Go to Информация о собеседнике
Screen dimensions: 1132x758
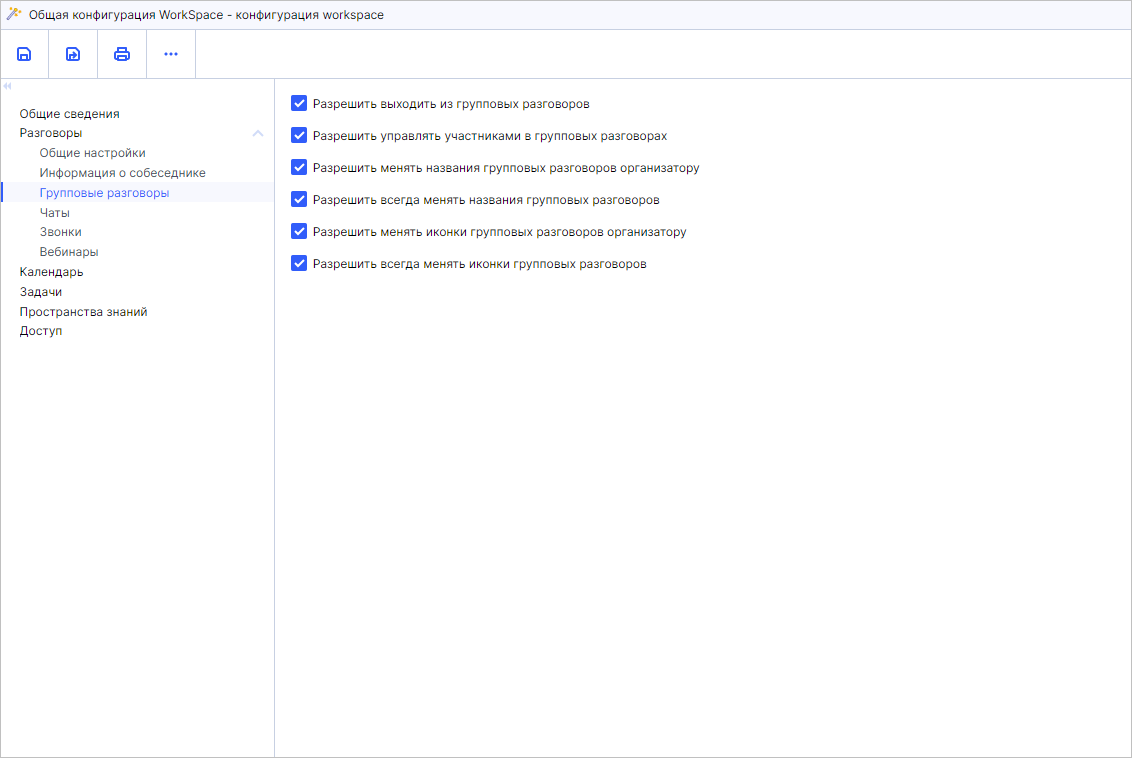coord(123,173)
